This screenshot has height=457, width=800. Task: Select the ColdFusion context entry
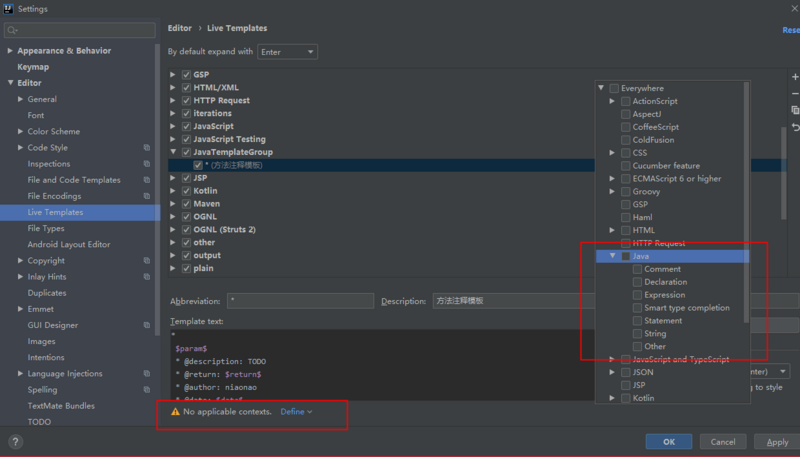pyautogui.click(x=653, y=140)
